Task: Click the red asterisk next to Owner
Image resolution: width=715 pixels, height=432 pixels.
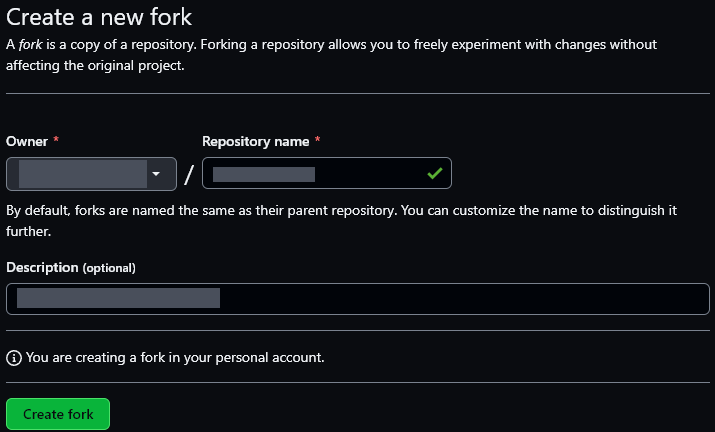Action: (56, 142)
